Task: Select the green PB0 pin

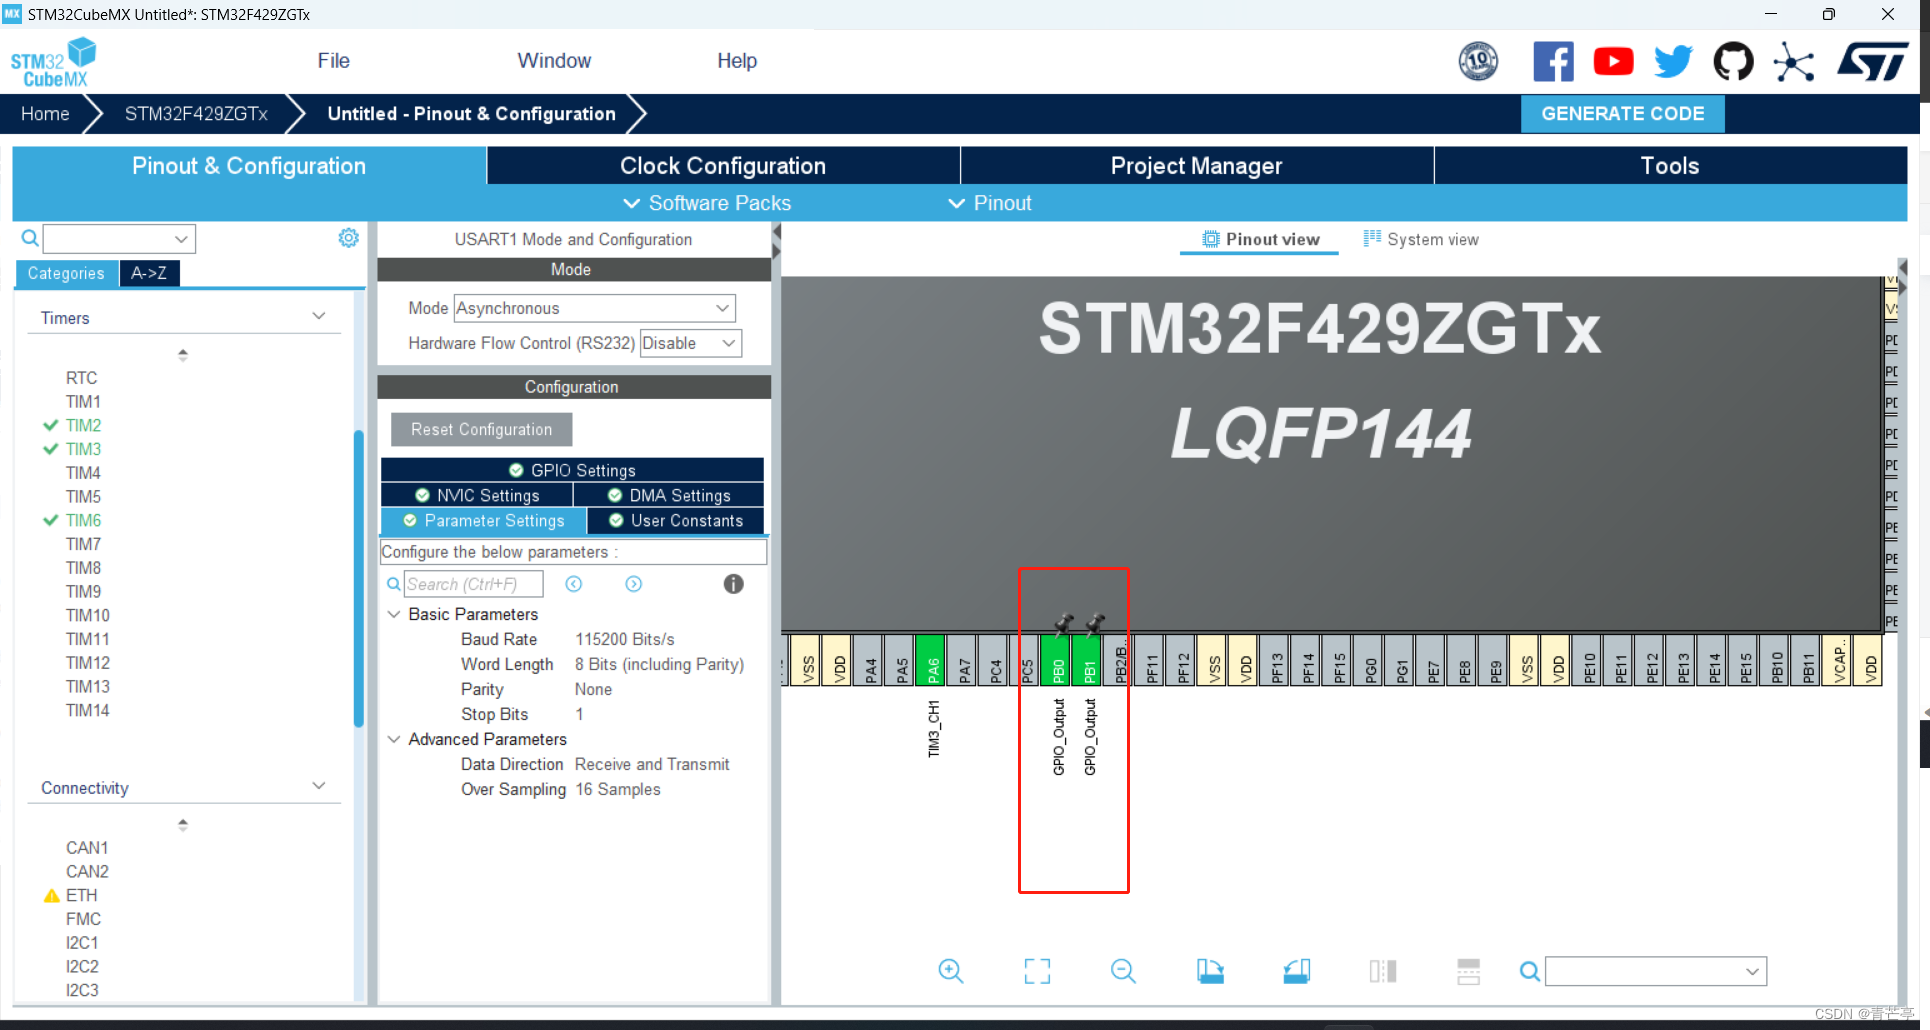Action: pyautogui.click(x=1057, y=660)
